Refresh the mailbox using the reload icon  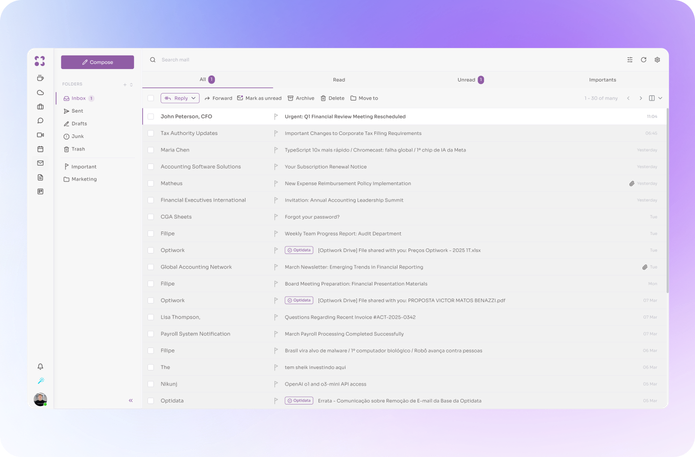(x=643, y=60)
